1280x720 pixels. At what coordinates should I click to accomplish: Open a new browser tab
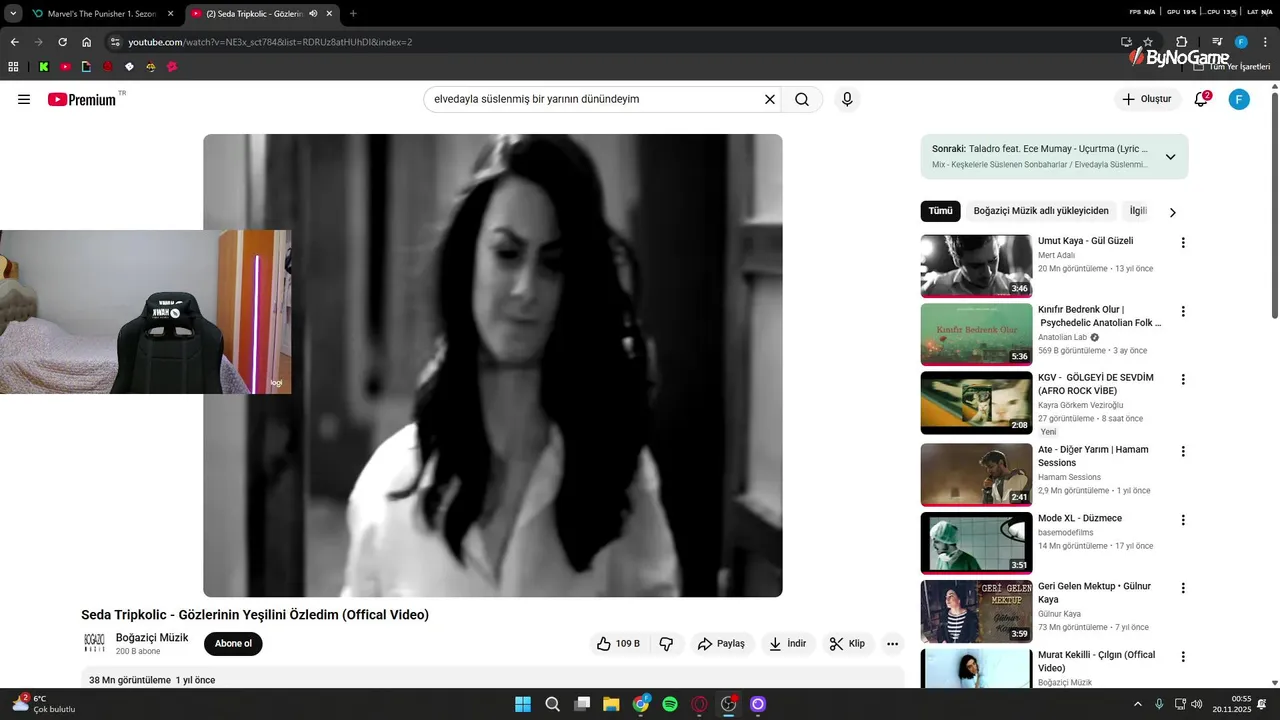point(353,14)
